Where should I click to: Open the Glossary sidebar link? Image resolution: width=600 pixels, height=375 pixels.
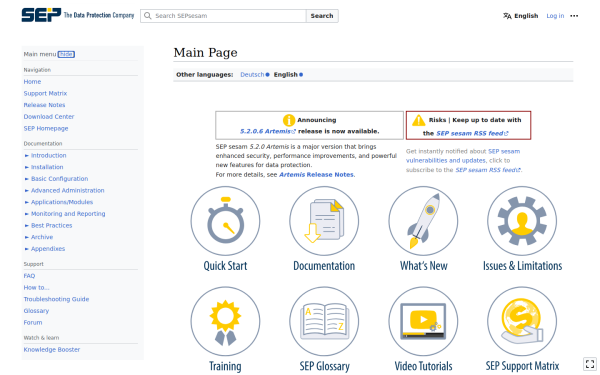pyautogui.click(x=36, y=311)
